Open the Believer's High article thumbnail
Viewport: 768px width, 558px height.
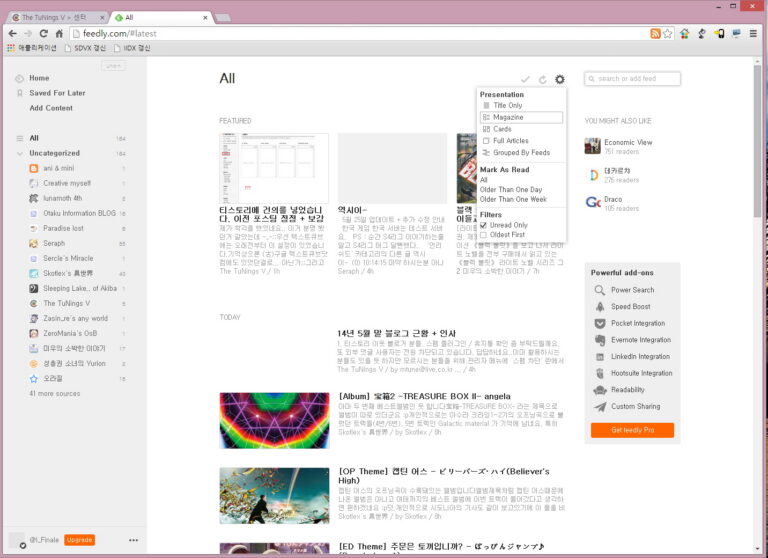click(274, 496)
